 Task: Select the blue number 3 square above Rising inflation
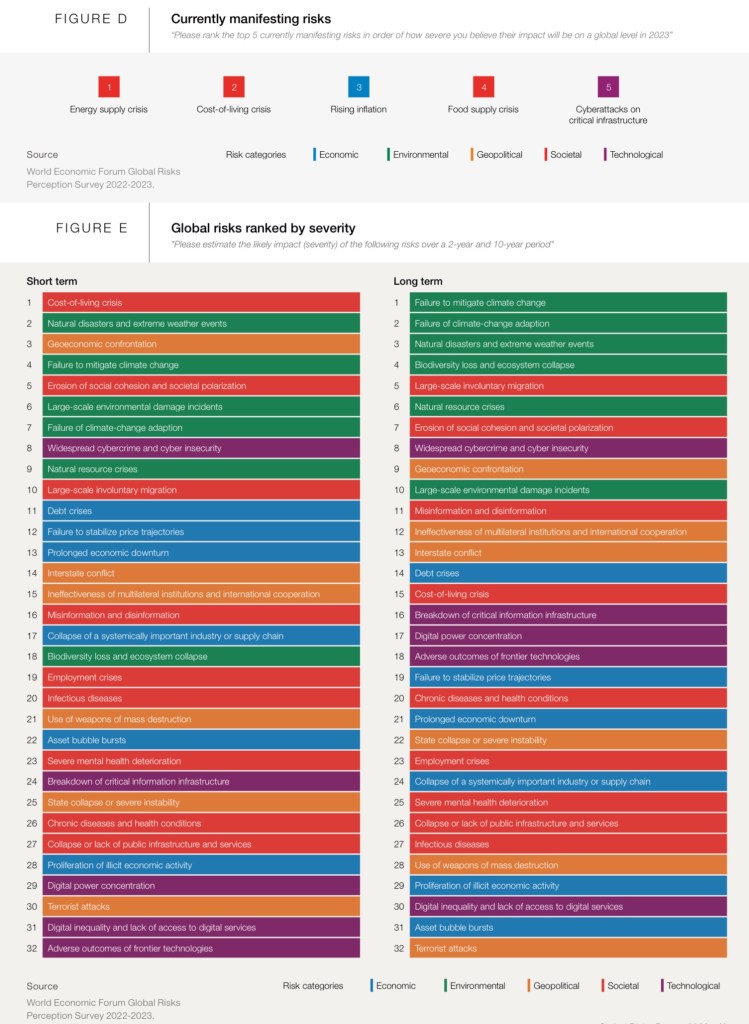pos(359,87)
